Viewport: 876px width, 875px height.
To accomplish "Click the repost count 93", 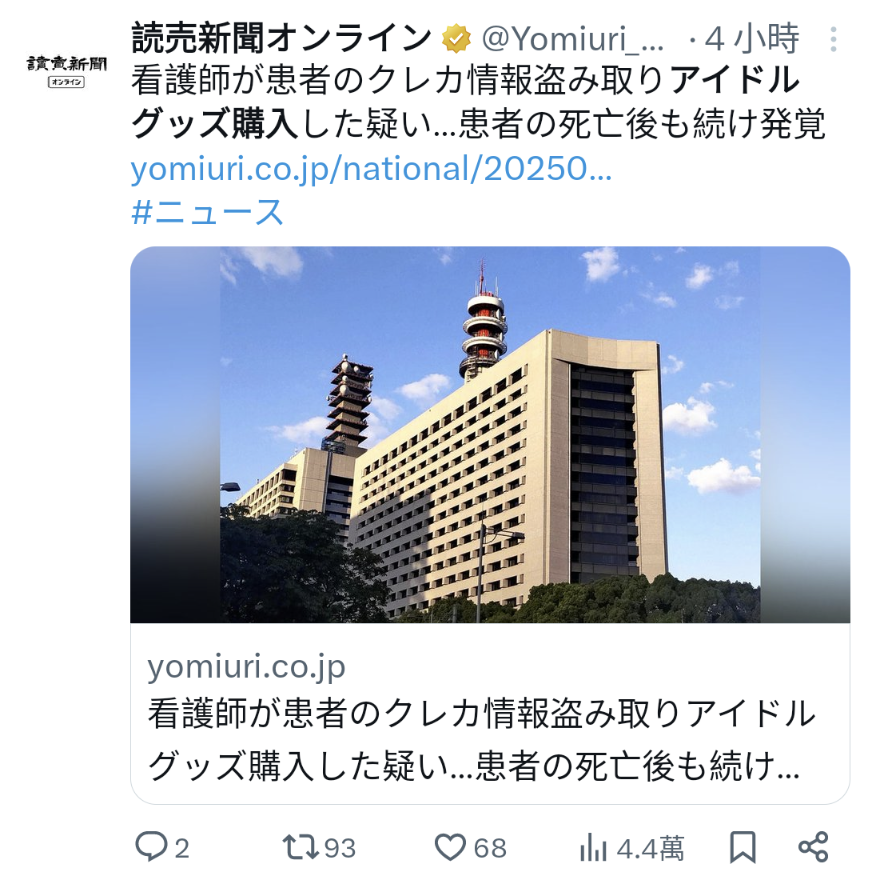I will [x=340, y=848].
